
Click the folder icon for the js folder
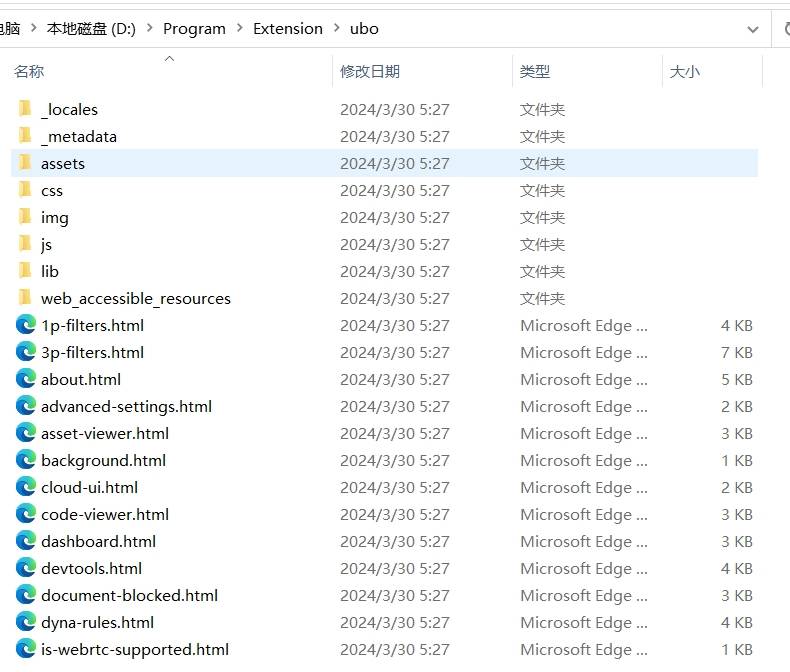pos(26,244)
